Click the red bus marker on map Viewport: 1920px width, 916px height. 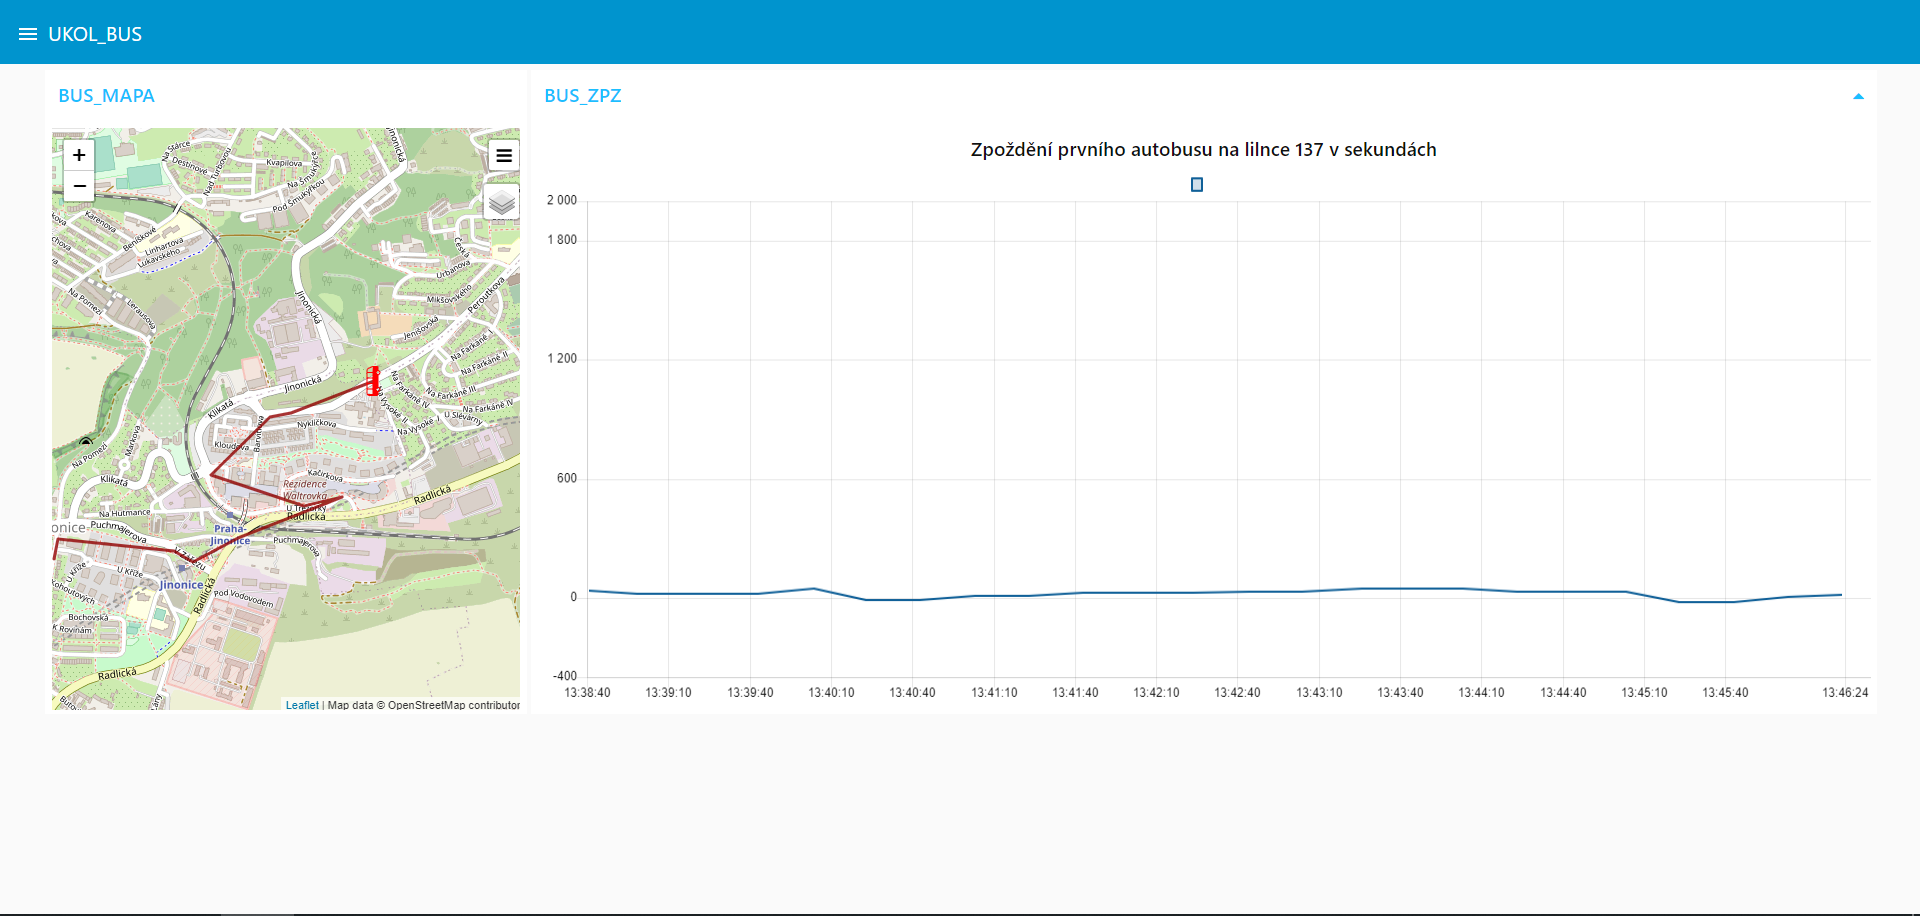click(373, 381)
